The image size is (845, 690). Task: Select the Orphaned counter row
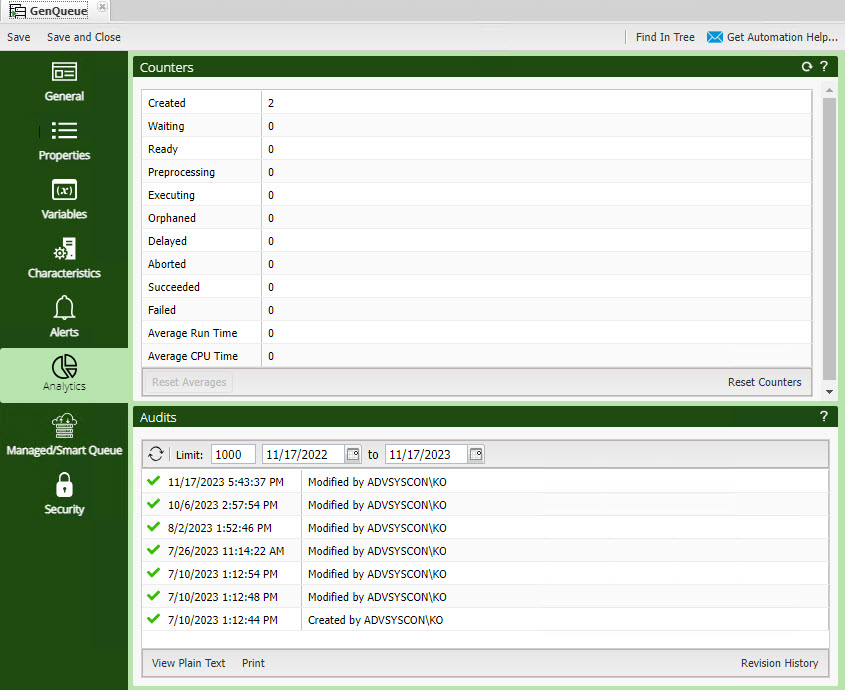[476, 218]
